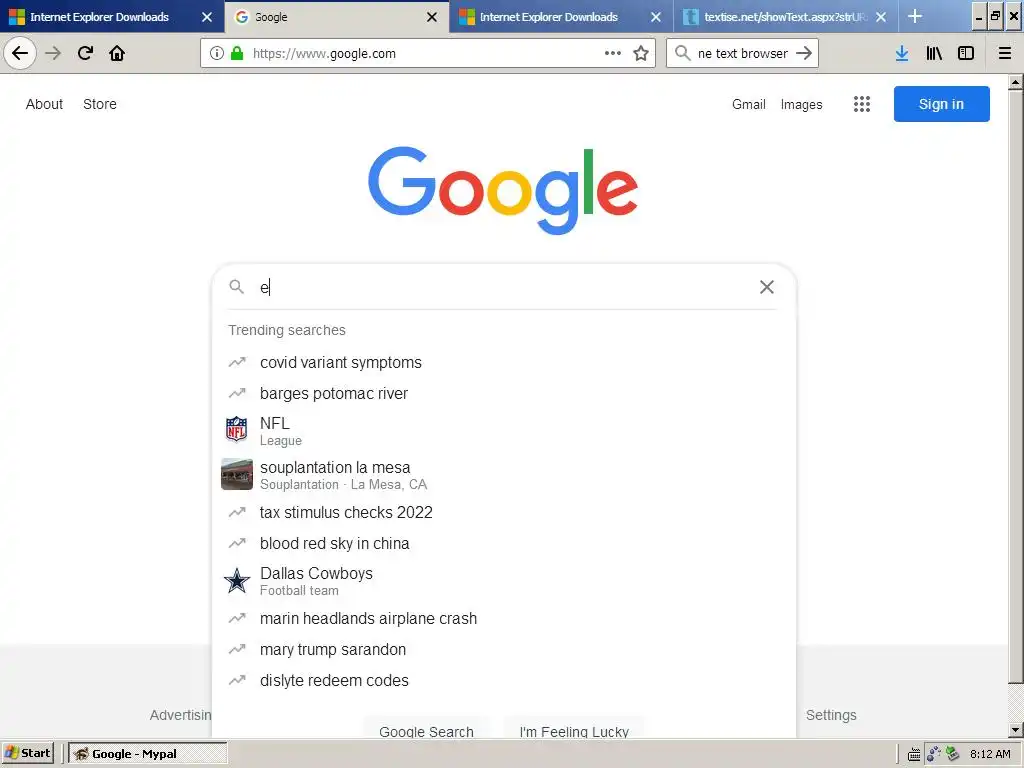Open a new tab with plus

(x=915, y=16)
